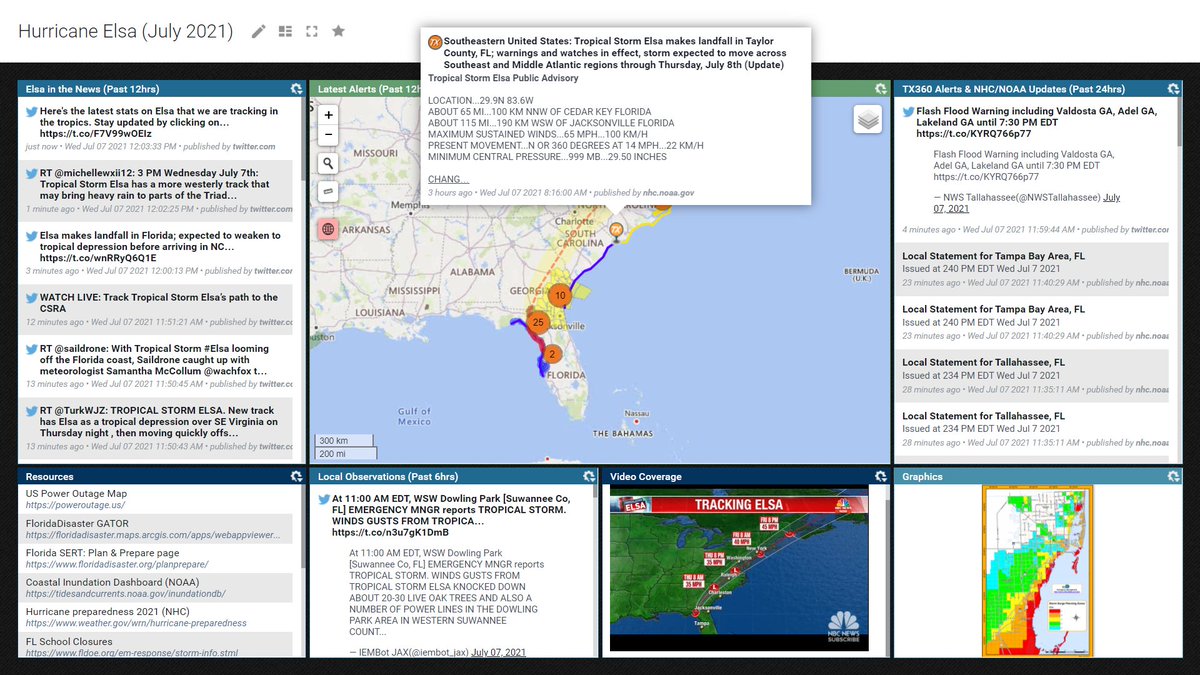Click Twitter bird icon on @TurkWJZ tweet
The height and width of the screenshot is (675, 1200).
coord(31,410)
